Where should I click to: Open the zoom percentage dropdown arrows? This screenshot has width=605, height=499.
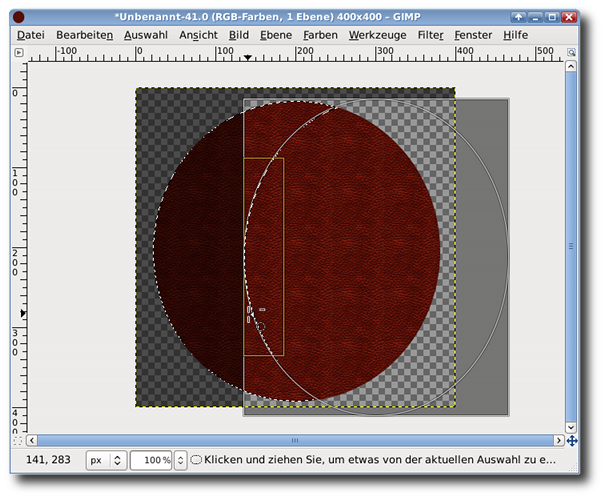click(x=180, y=460)
